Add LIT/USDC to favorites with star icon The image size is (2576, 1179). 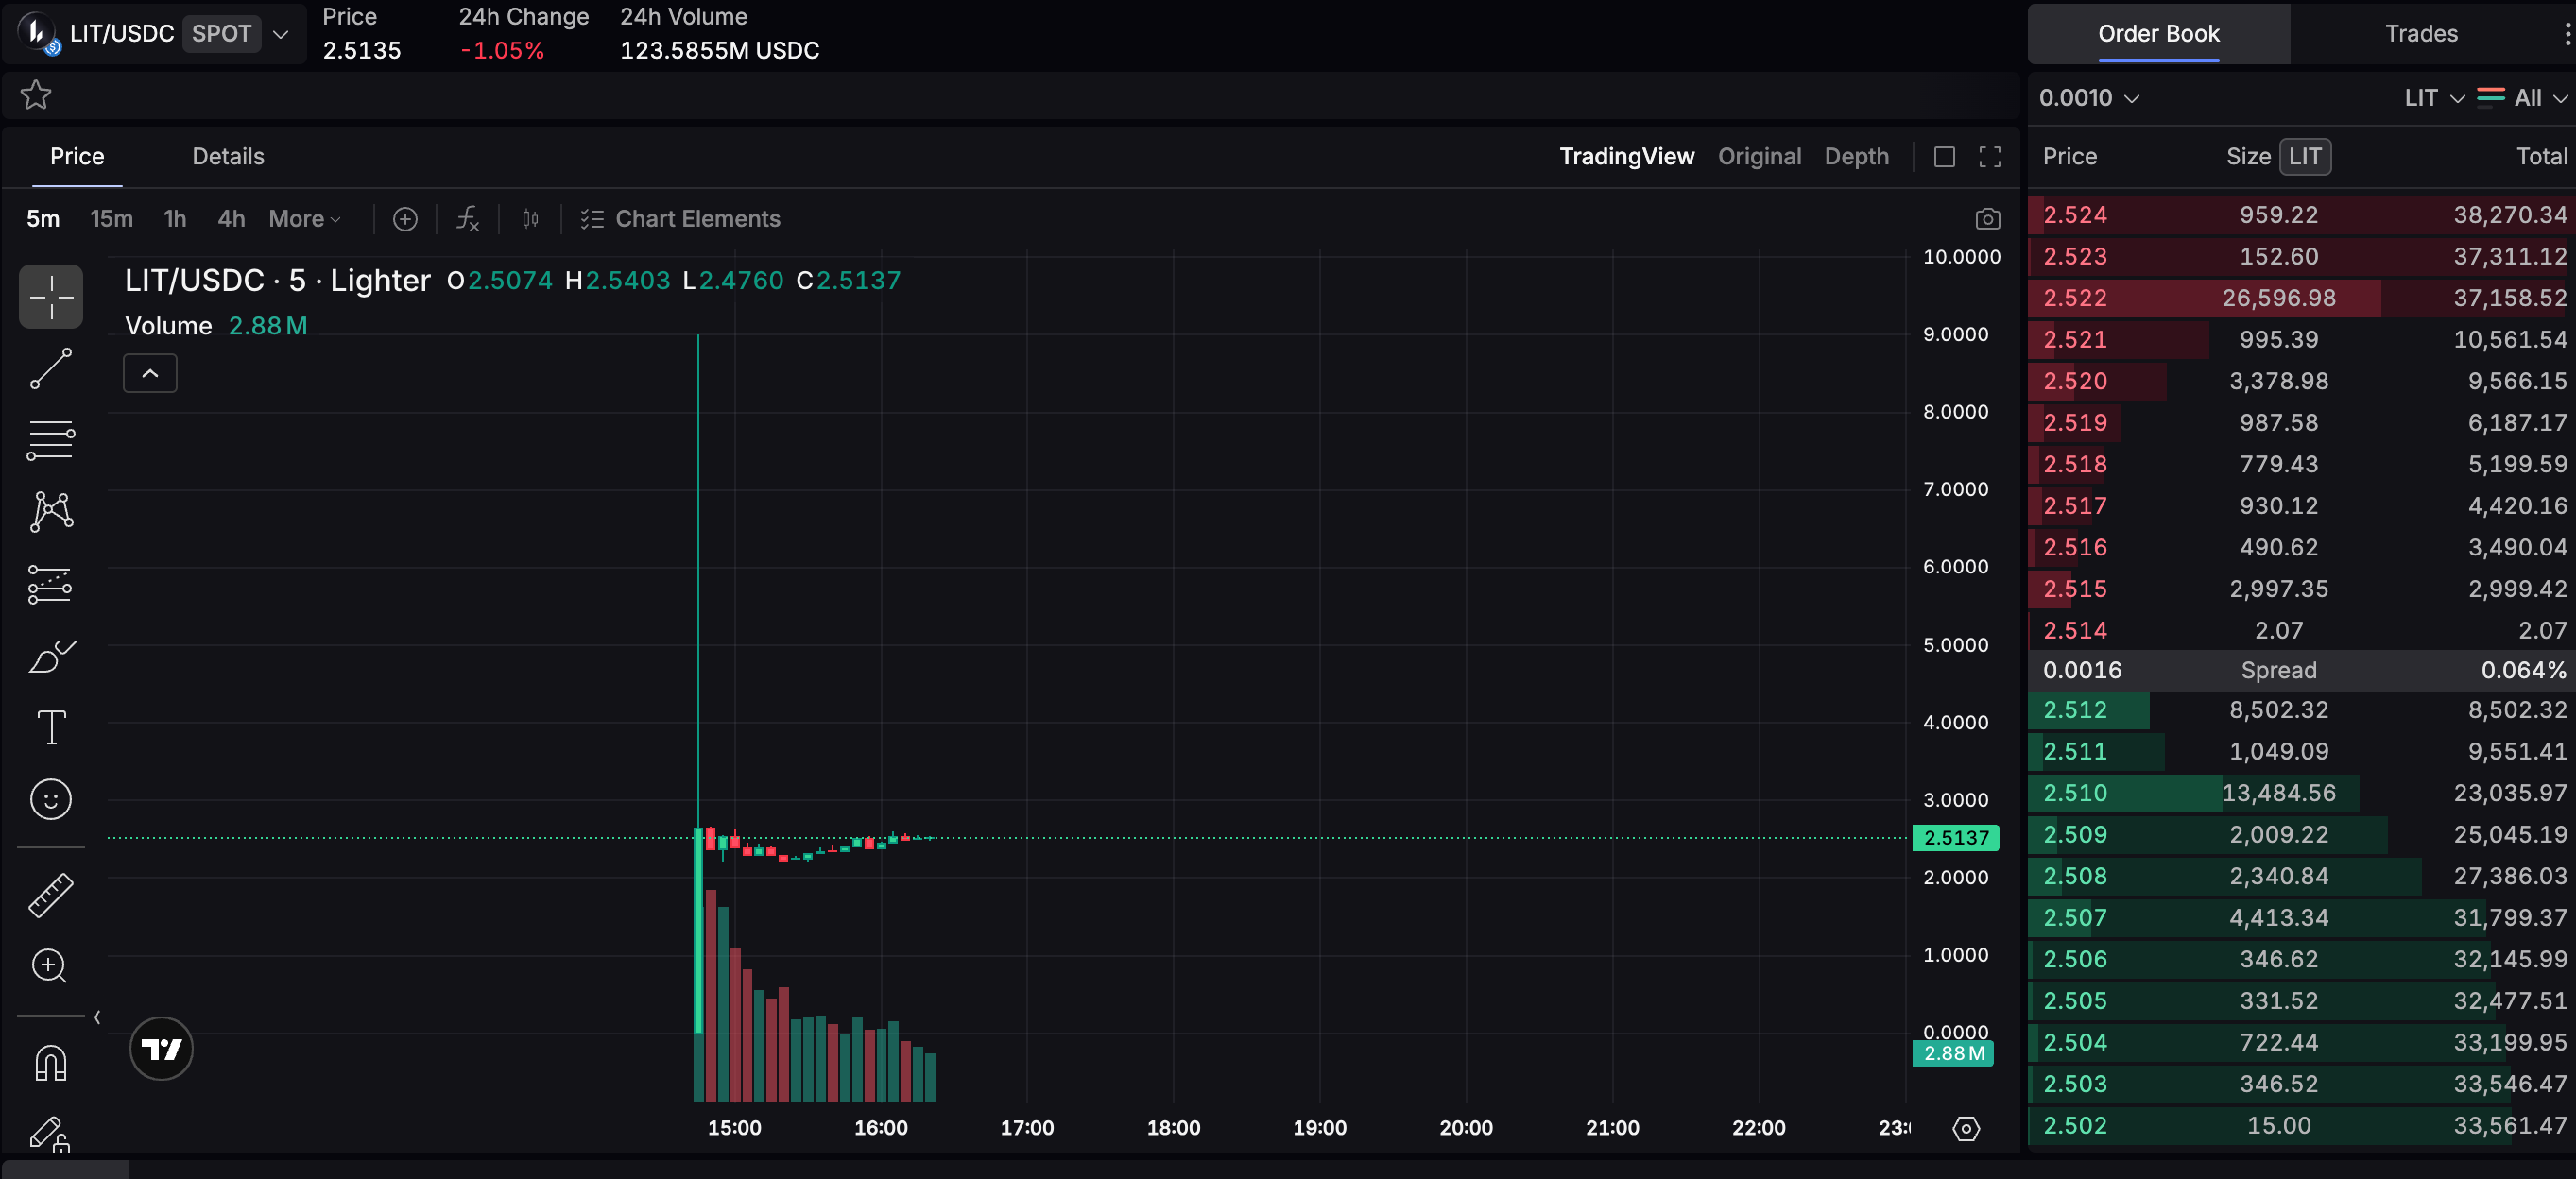(36, 95)
